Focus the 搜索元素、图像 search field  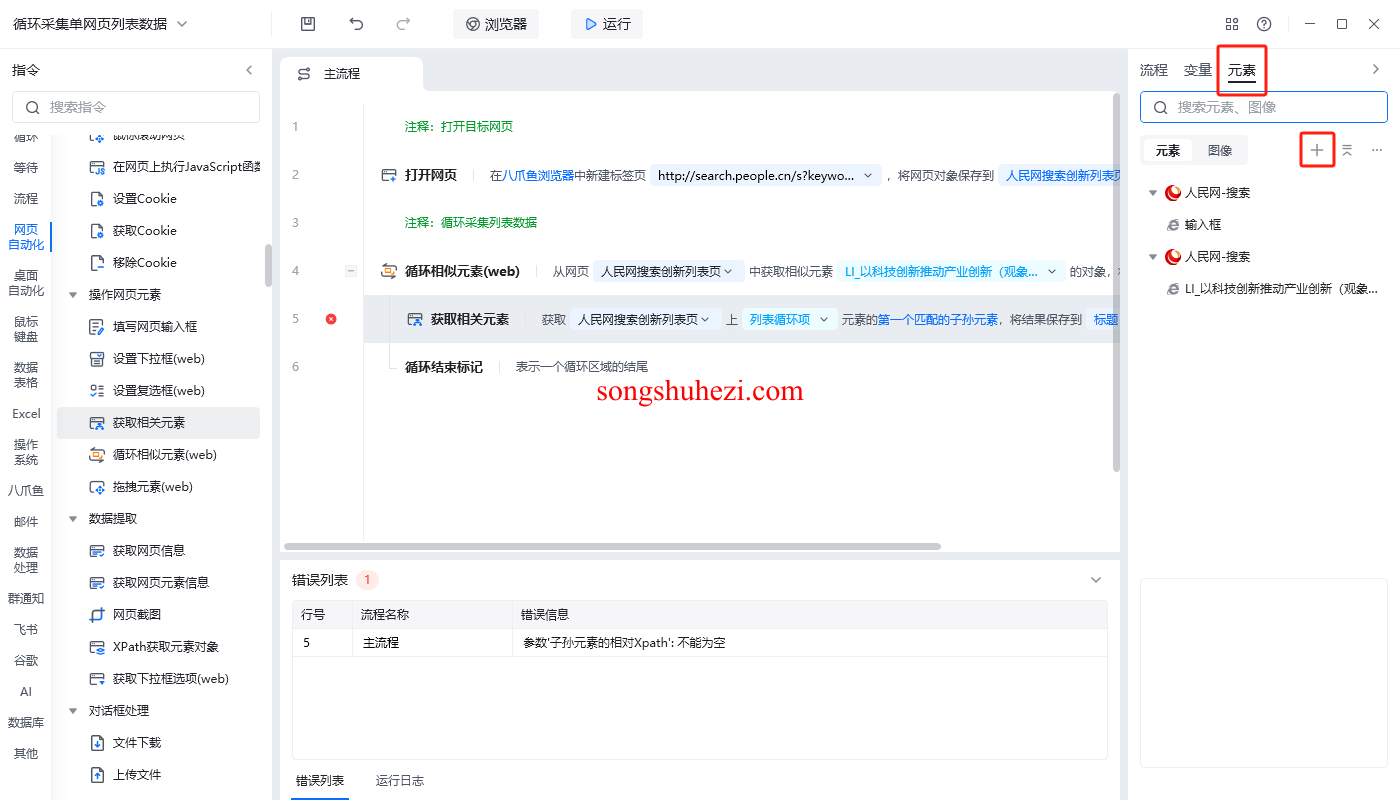coord(1264,107)
